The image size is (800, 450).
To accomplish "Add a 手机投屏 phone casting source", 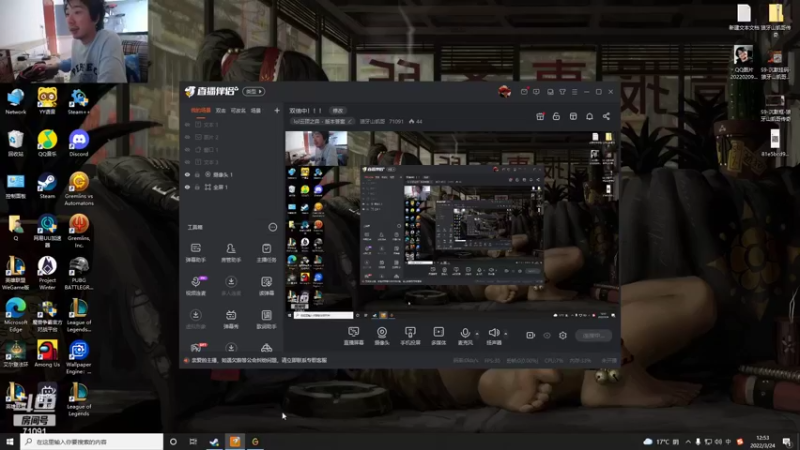I will 410,336.
